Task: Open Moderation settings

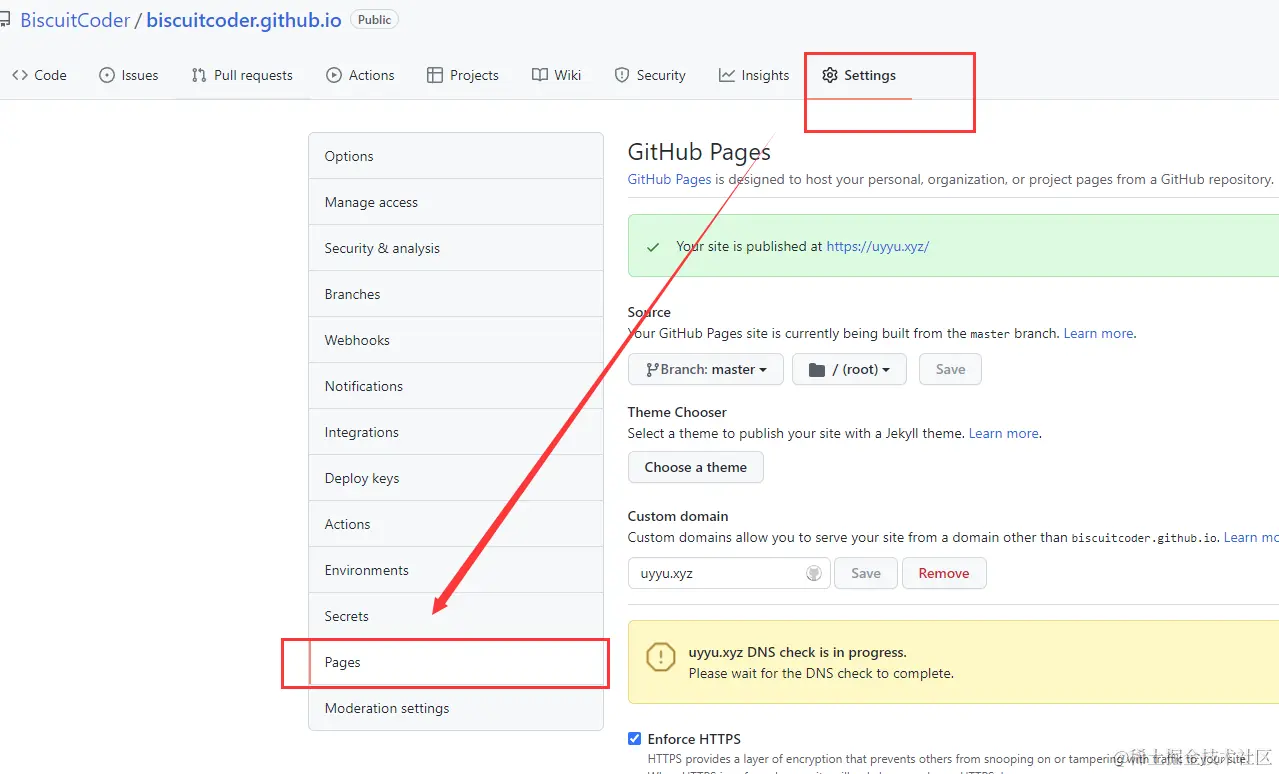Action: pyautogui.click(x=456, y=708)
